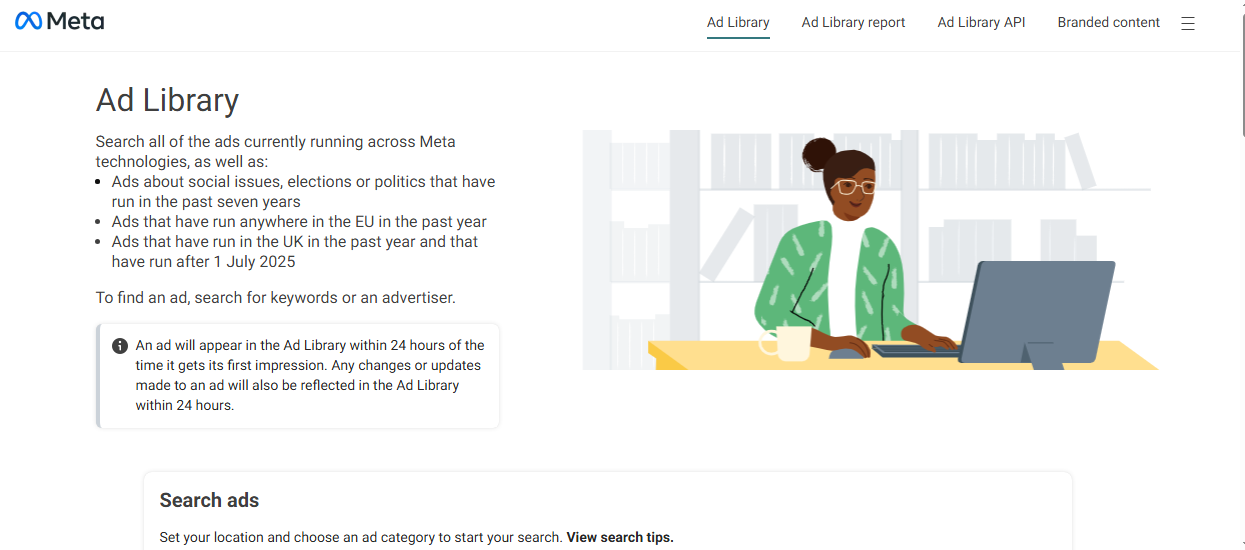Open the View search tips link
The image size is (1245, 550).
620,537
